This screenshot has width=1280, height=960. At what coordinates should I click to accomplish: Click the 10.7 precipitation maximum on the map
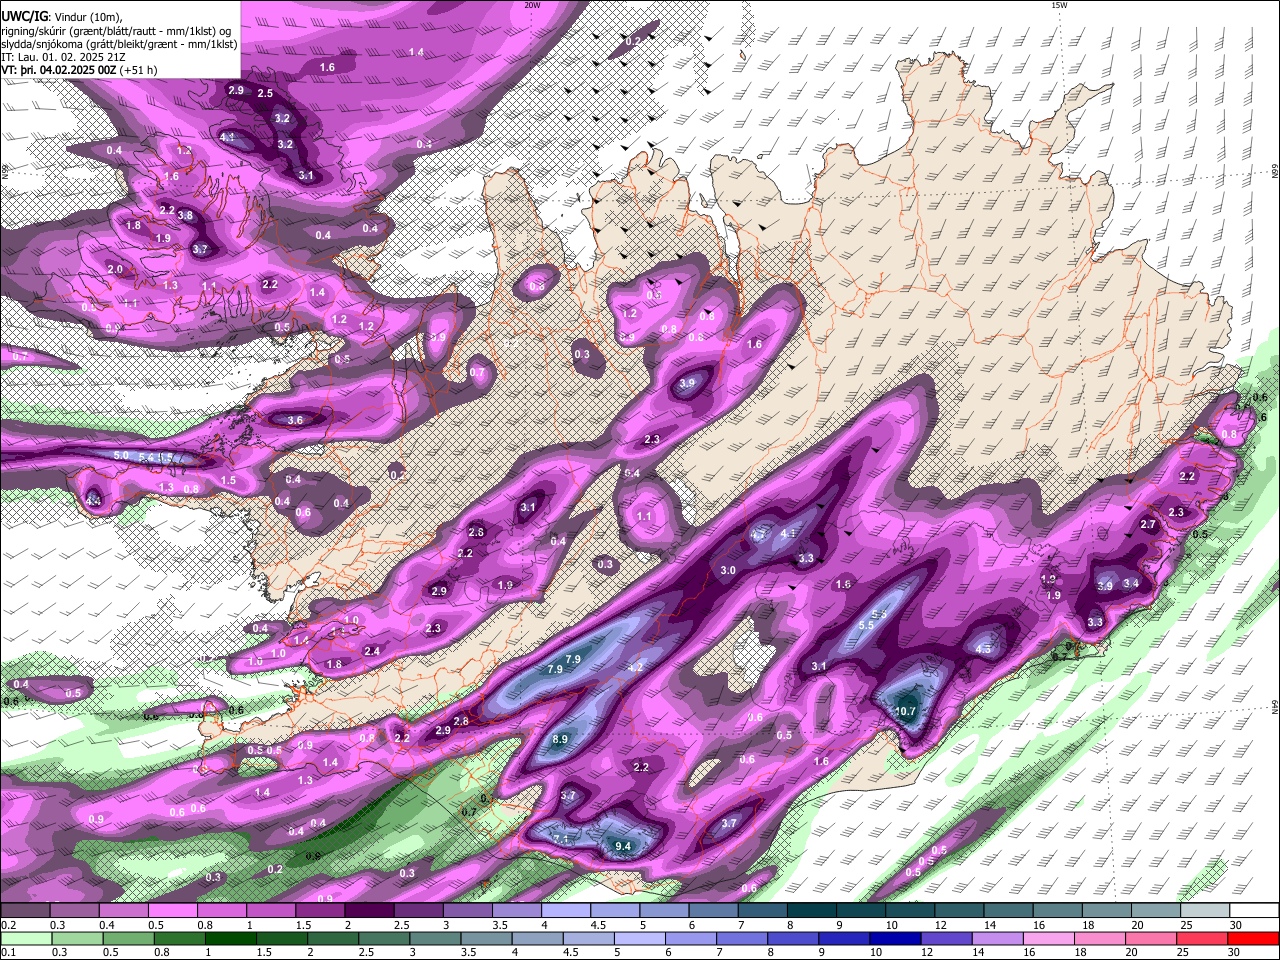click(905, 712)
